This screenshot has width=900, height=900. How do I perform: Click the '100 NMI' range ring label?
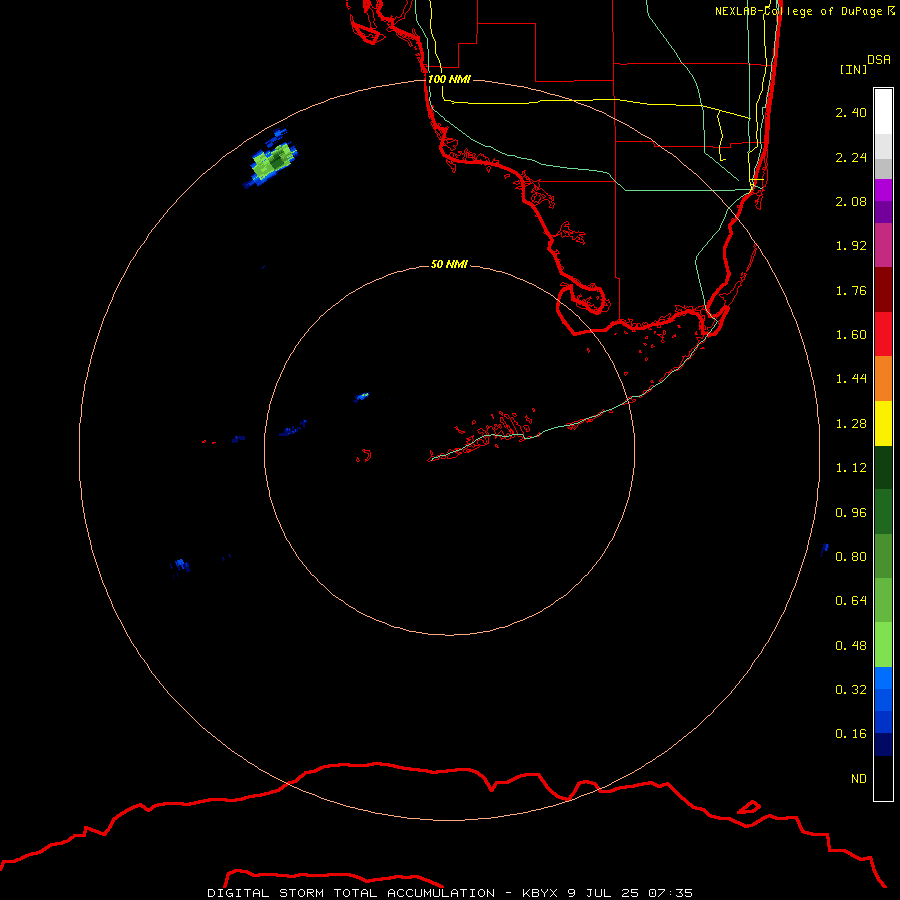point(449,79)
